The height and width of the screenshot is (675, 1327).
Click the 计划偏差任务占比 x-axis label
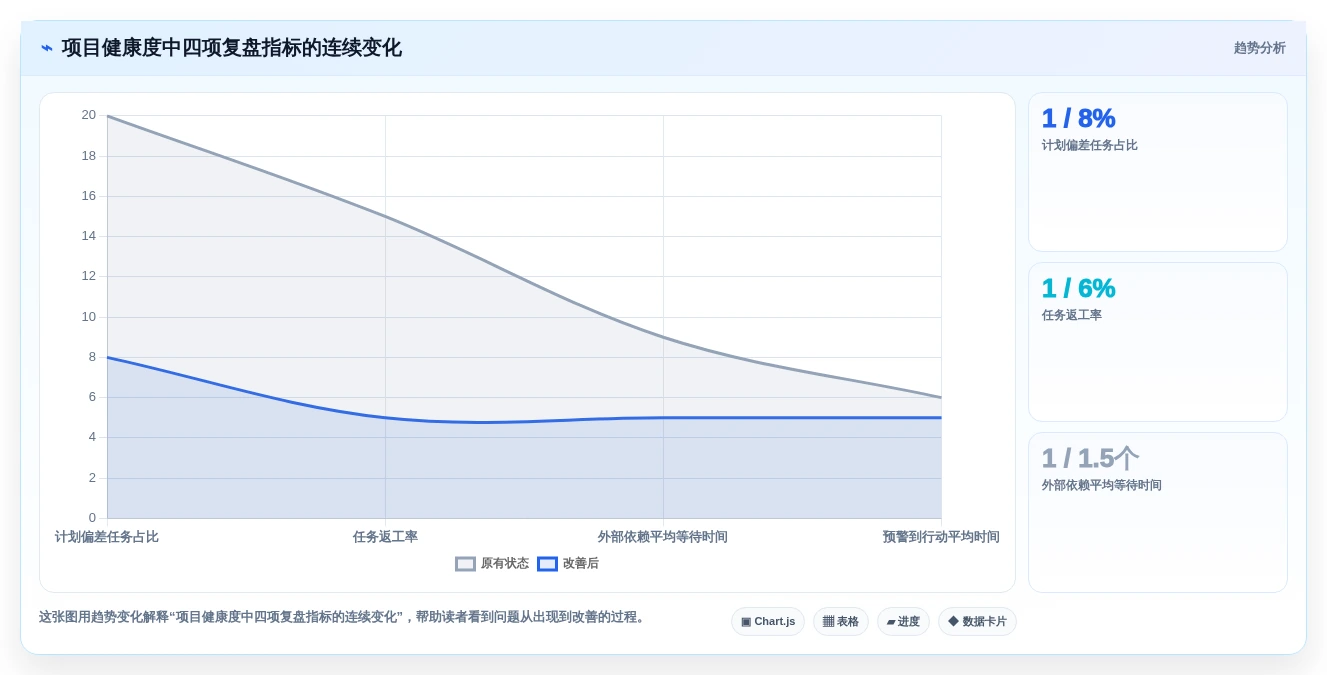(x=107, y=537)
